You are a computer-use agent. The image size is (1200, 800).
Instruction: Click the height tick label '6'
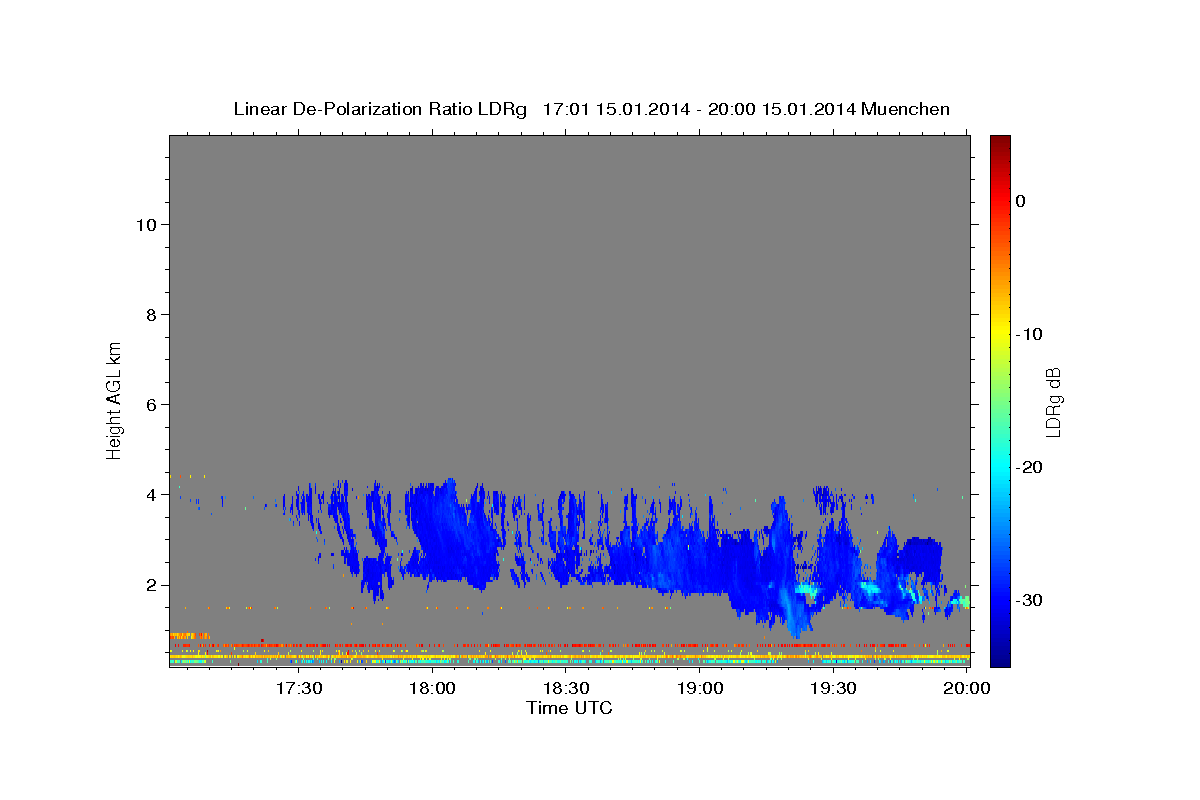[x=149, y=404]
